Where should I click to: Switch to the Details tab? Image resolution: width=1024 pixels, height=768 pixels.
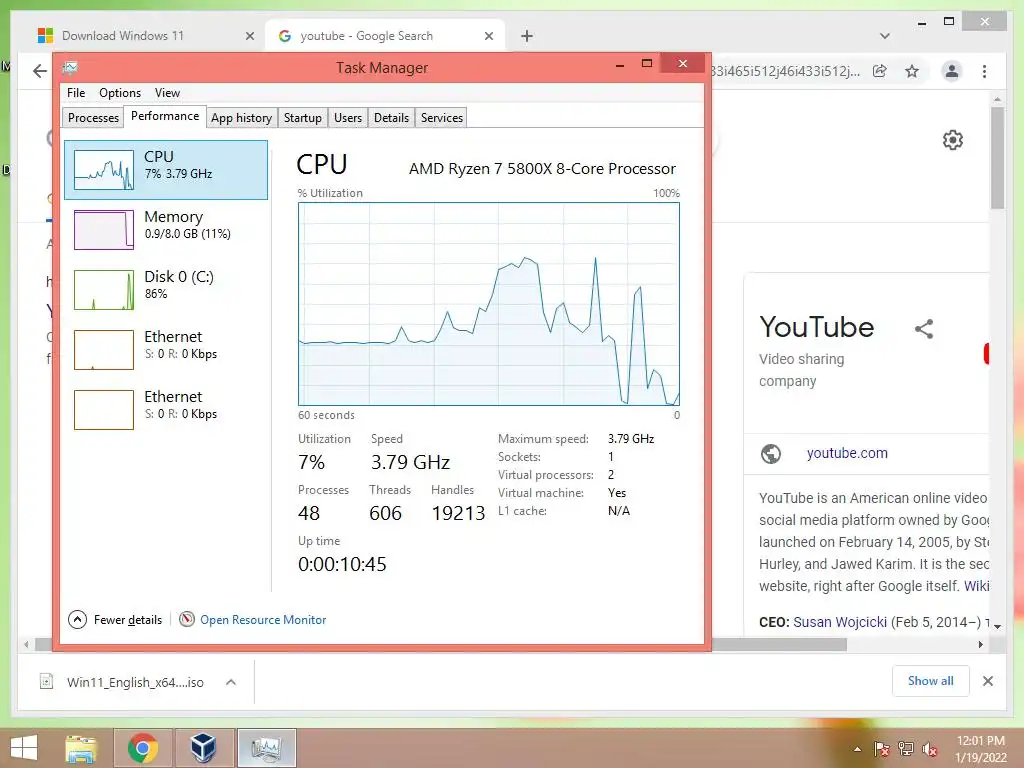[x=391, y=118]
